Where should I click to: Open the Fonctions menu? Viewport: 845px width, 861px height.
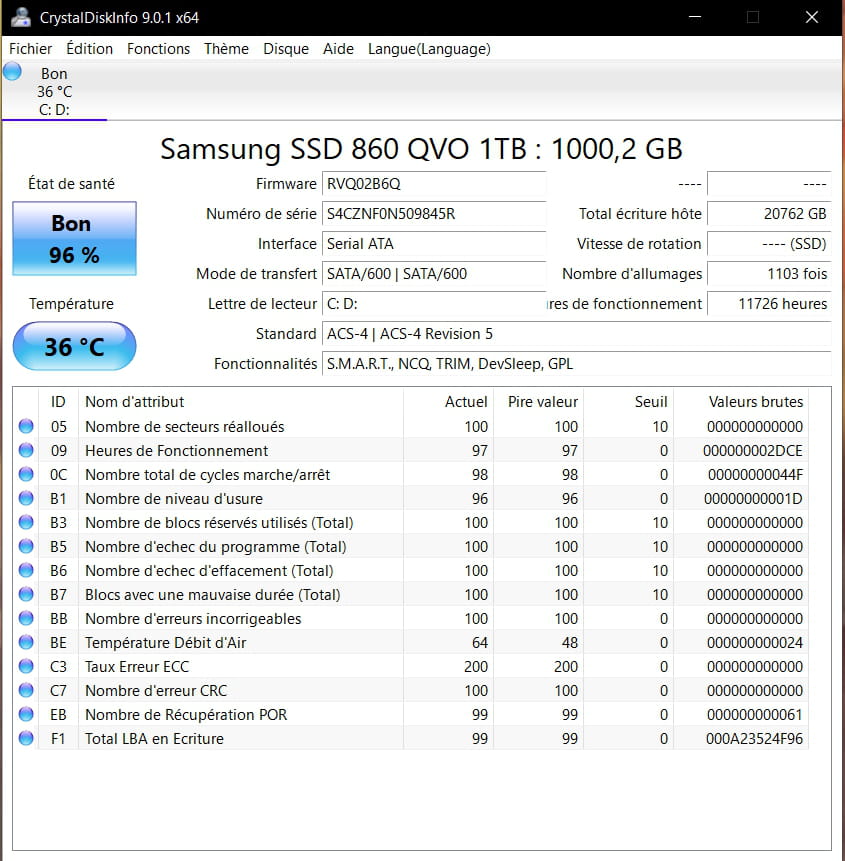[158, 49]
